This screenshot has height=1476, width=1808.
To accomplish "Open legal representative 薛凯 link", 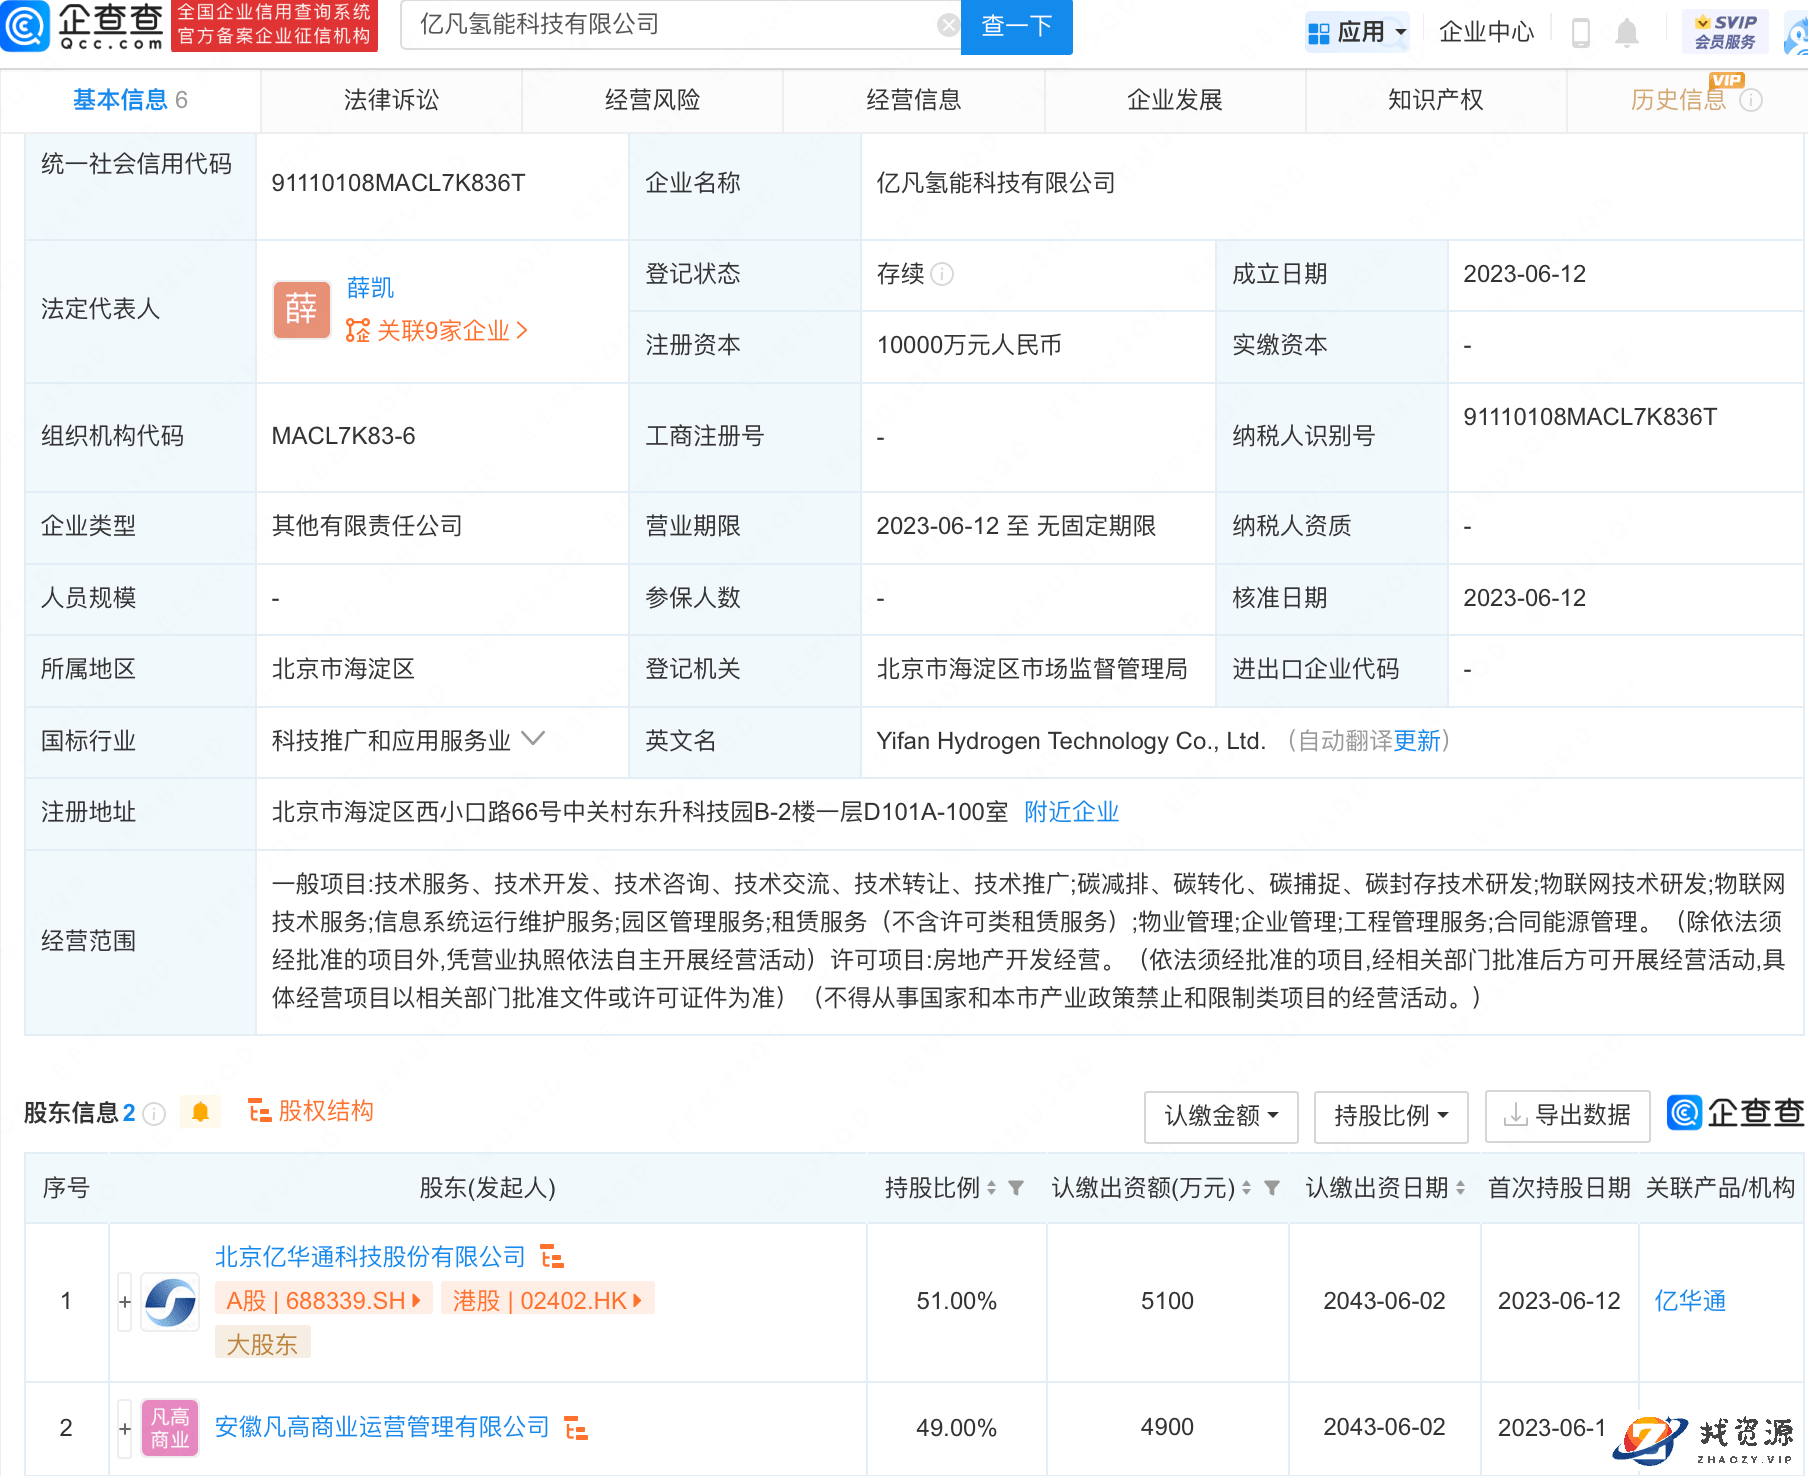I will [x=370, y=288].
